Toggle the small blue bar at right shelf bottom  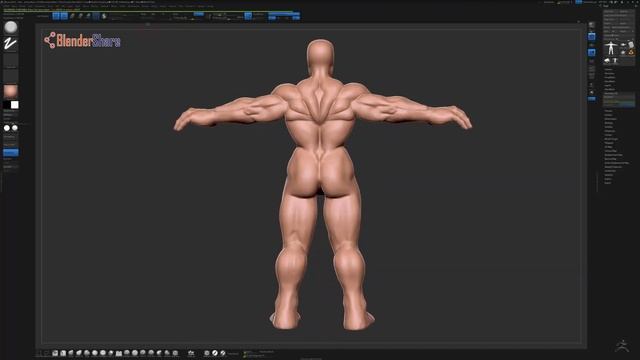(592, 99)
